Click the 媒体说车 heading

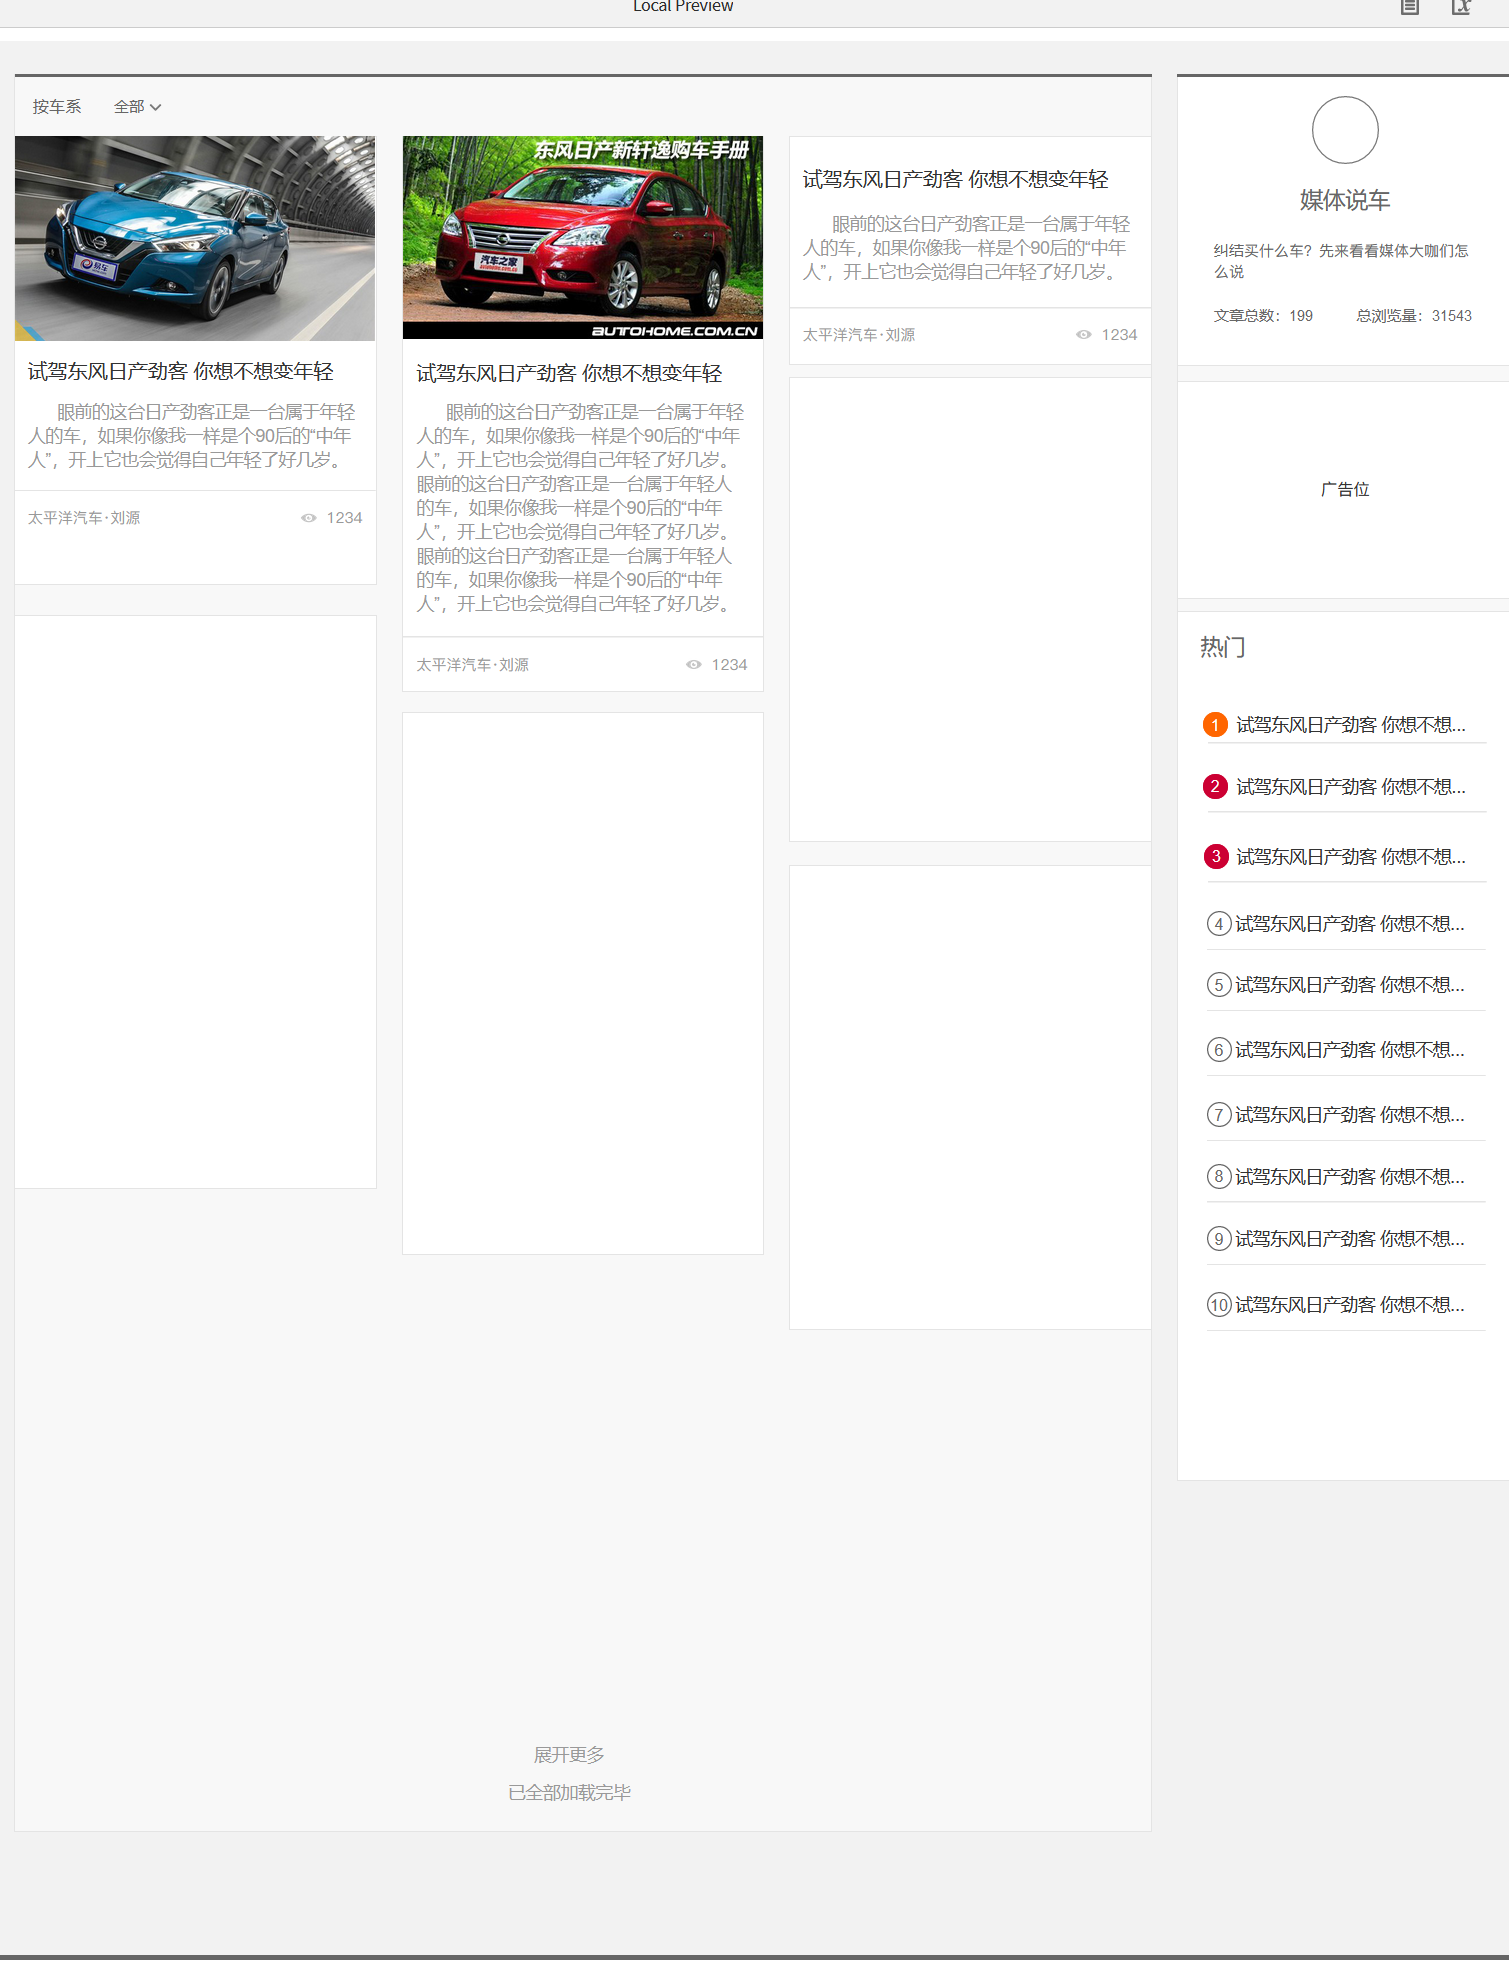(1345, 200)
